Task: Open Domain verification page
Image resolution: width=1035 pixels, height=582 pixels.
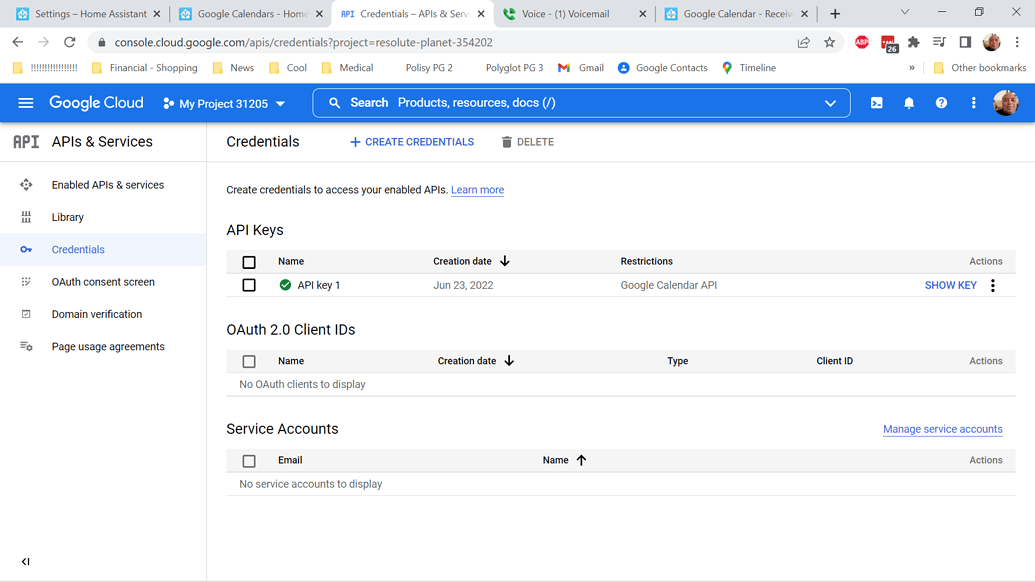Action: [x=96, y=314]
